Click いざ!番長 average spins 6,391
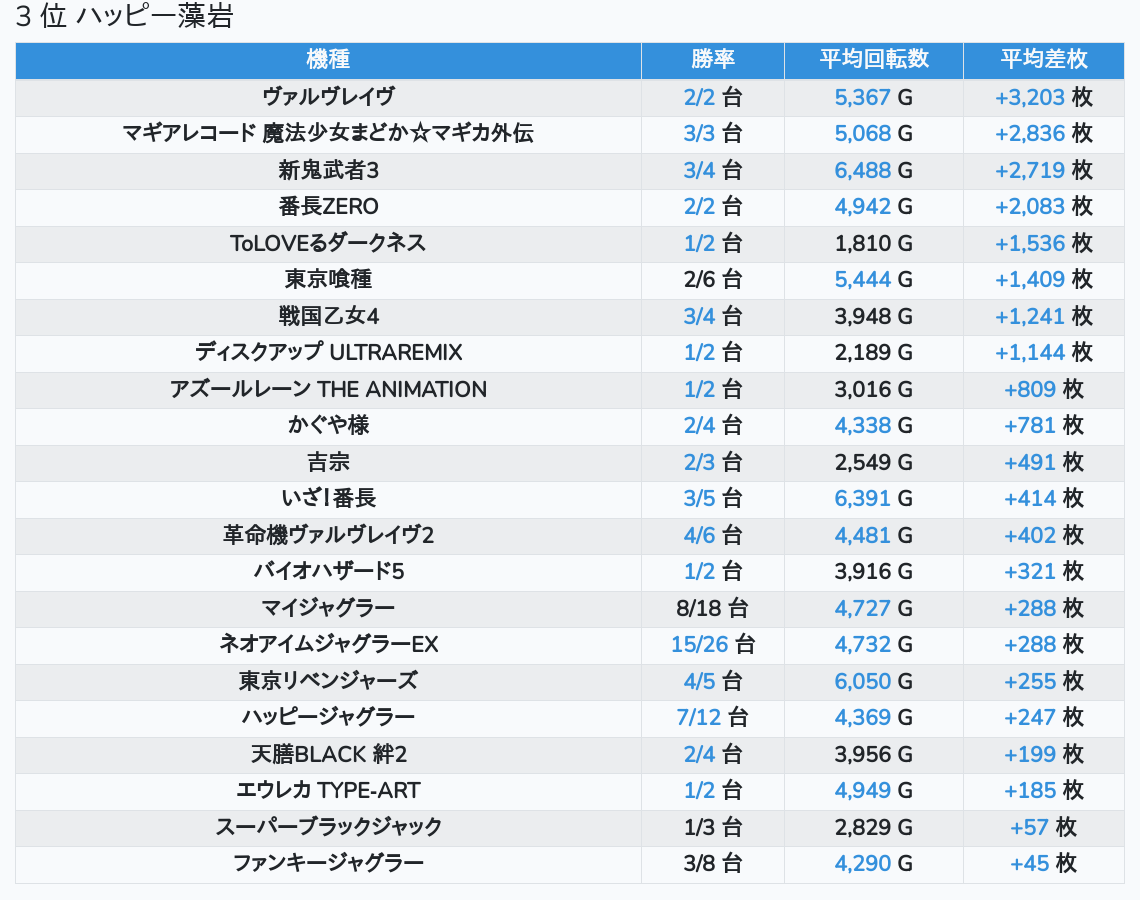This screenshot has width=1140, height=900. click(x=862, y=499)
